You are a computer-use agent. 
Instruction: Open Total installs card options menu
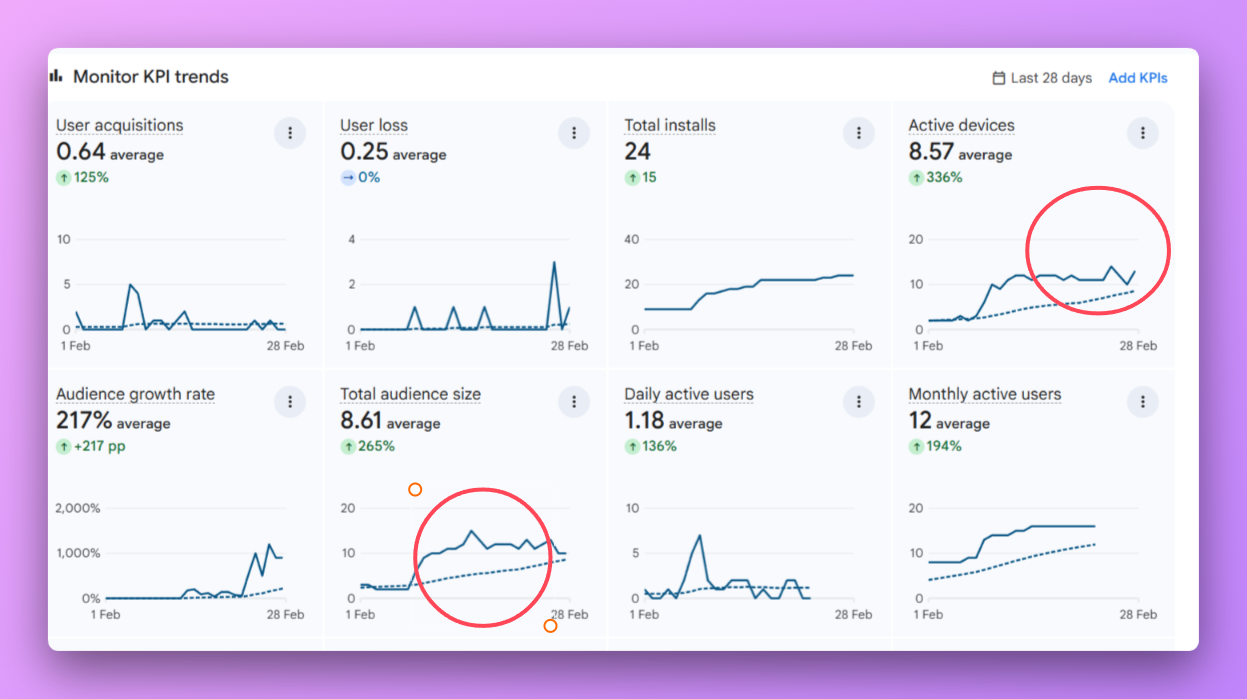tap(858, 132)
